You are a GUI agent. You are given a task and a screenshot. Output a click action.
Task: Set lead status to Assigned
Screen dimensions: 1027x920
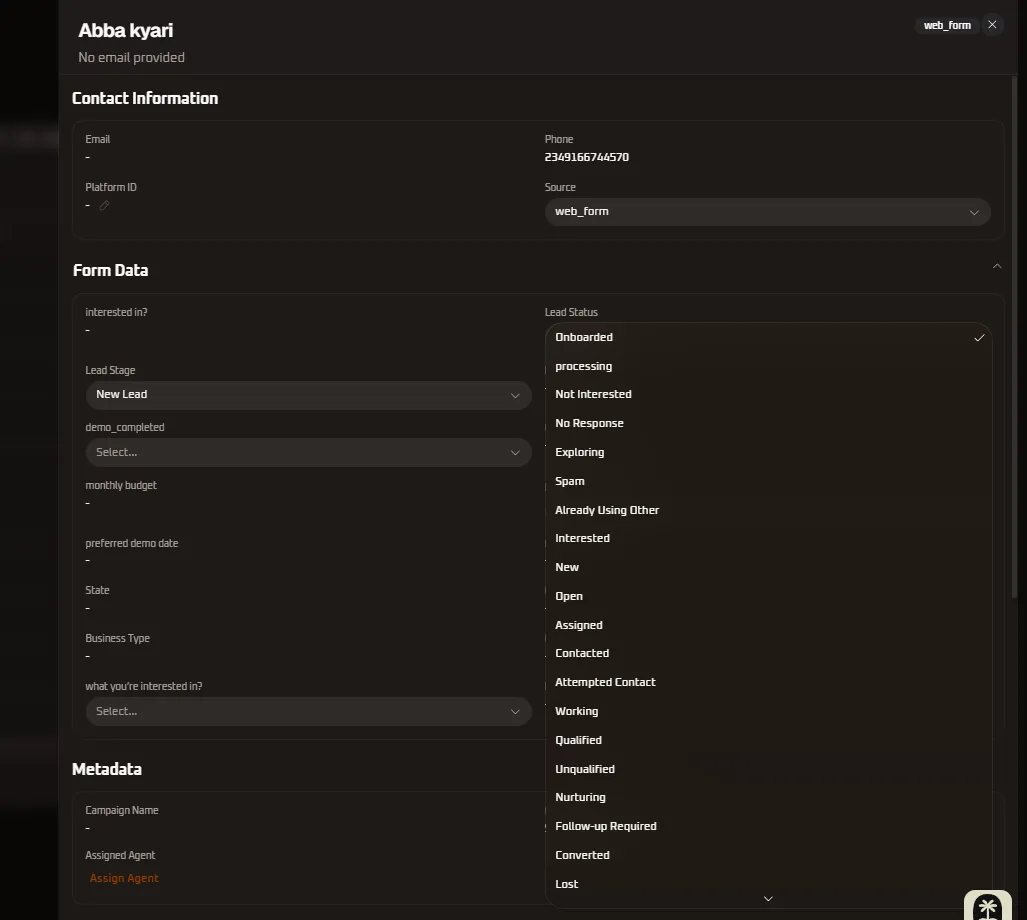(x=768, y=625)
